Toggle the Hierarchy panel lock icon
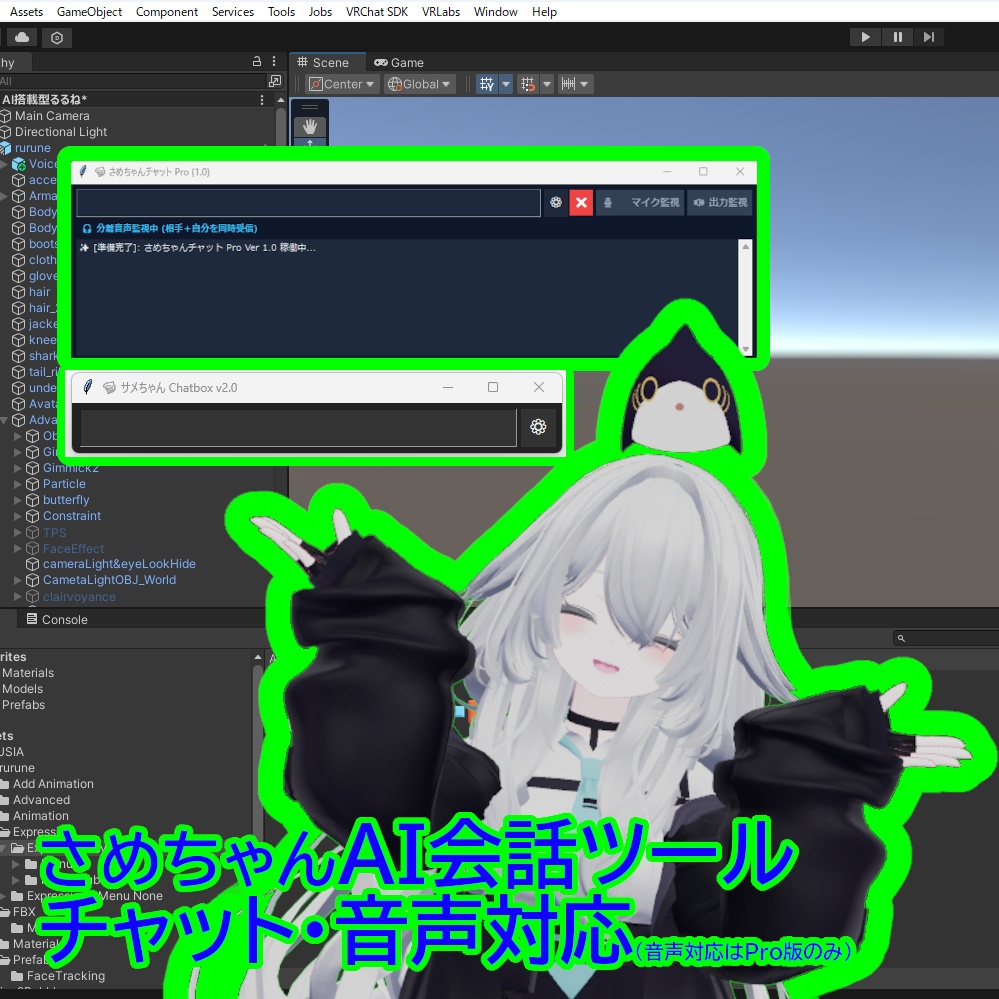 pos(257,61)
